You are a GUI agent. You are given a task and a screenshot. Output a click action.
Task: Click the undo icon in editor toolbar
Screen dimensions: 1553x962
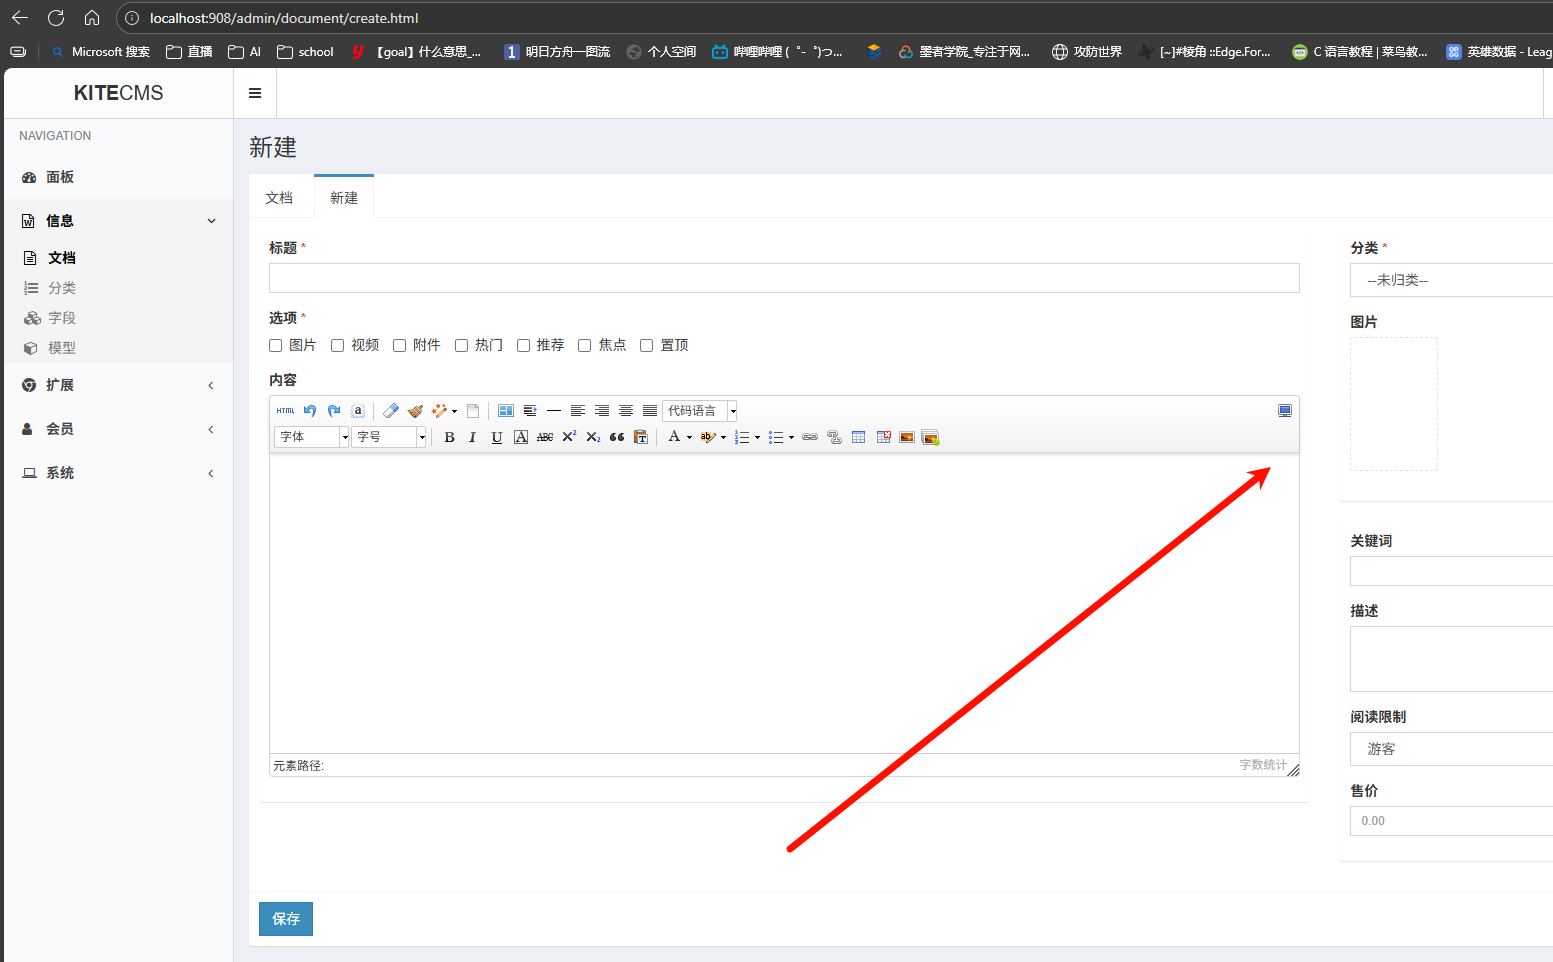point(310,411)
